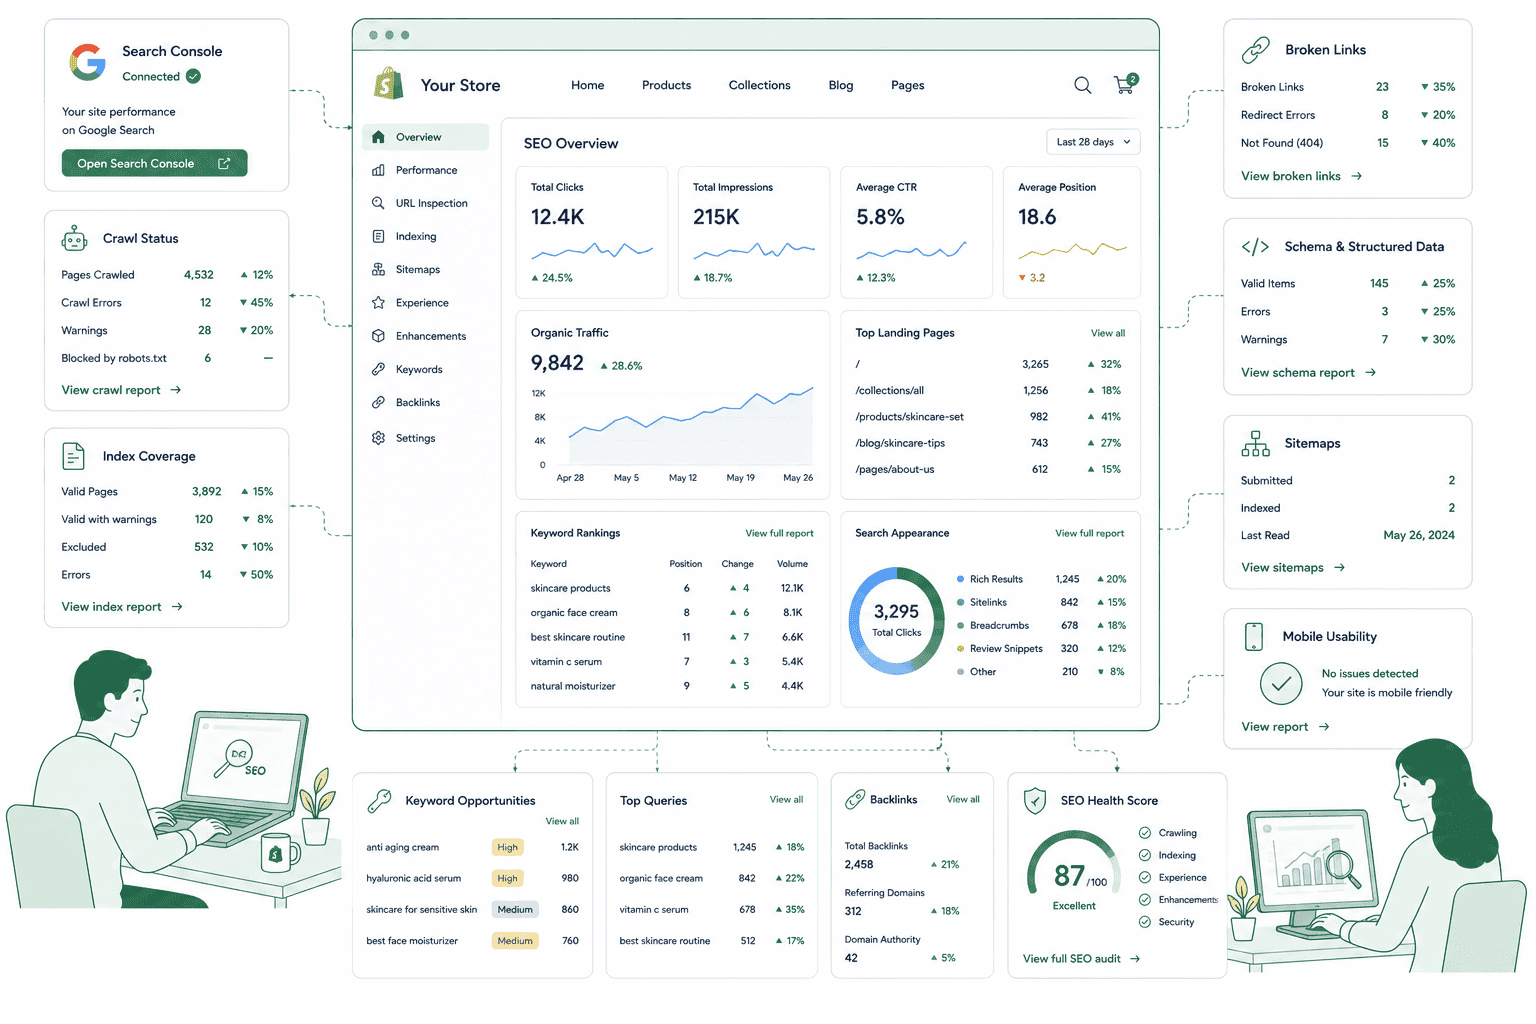Click the Experience star icon

378,302
